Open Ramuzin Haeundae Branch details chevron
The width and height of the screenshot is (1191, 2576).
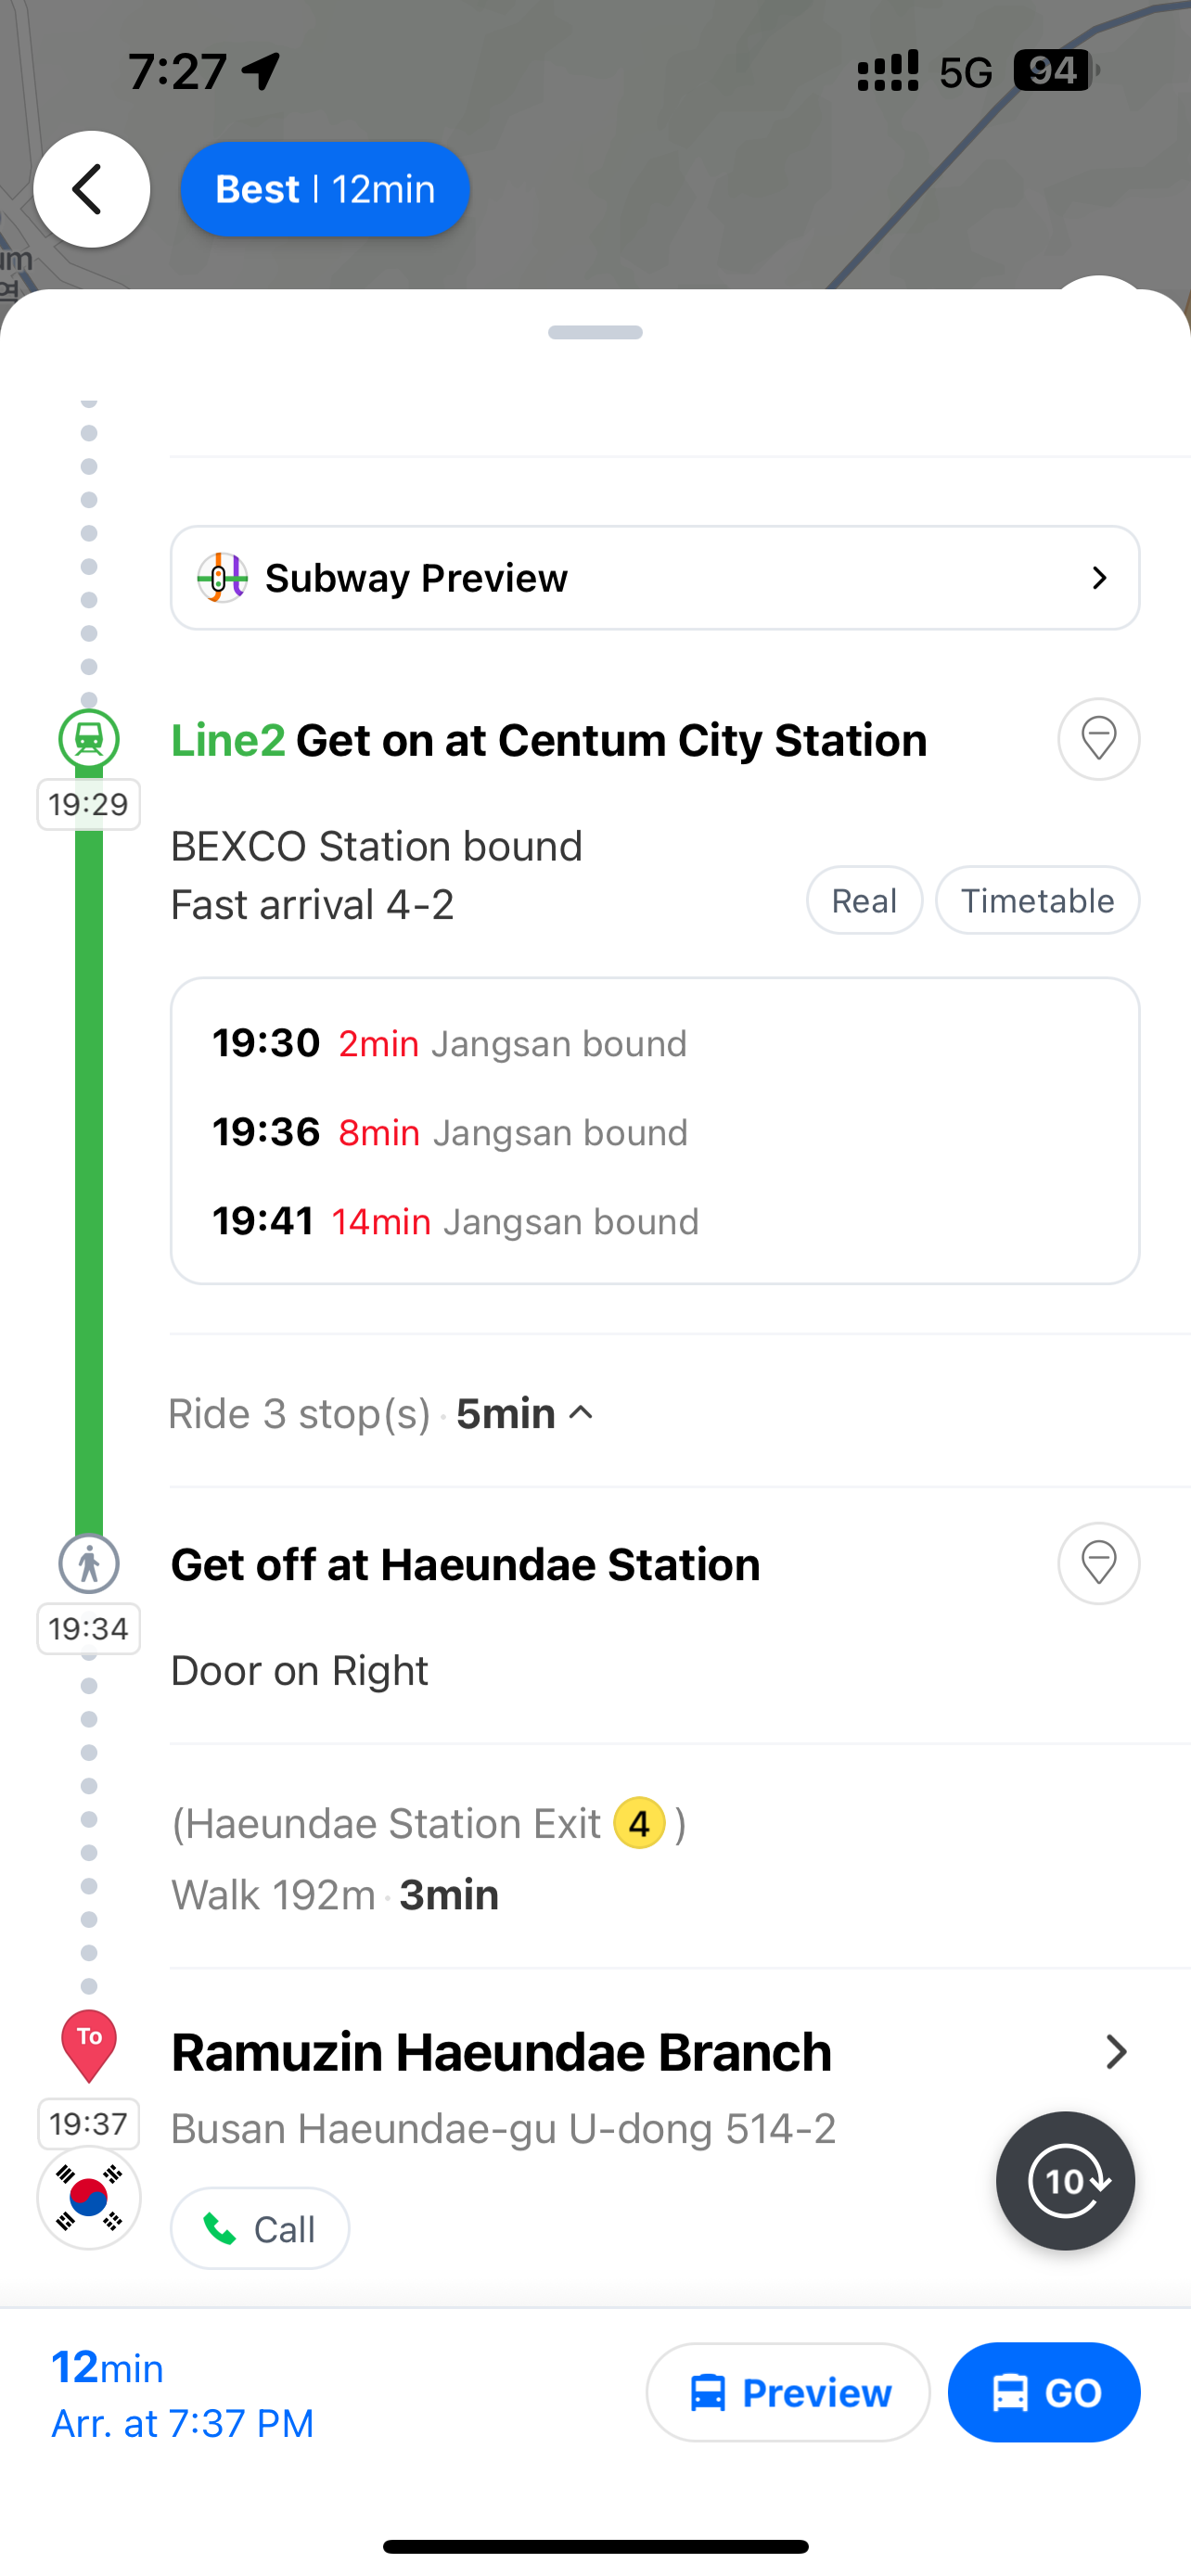1115,2052
